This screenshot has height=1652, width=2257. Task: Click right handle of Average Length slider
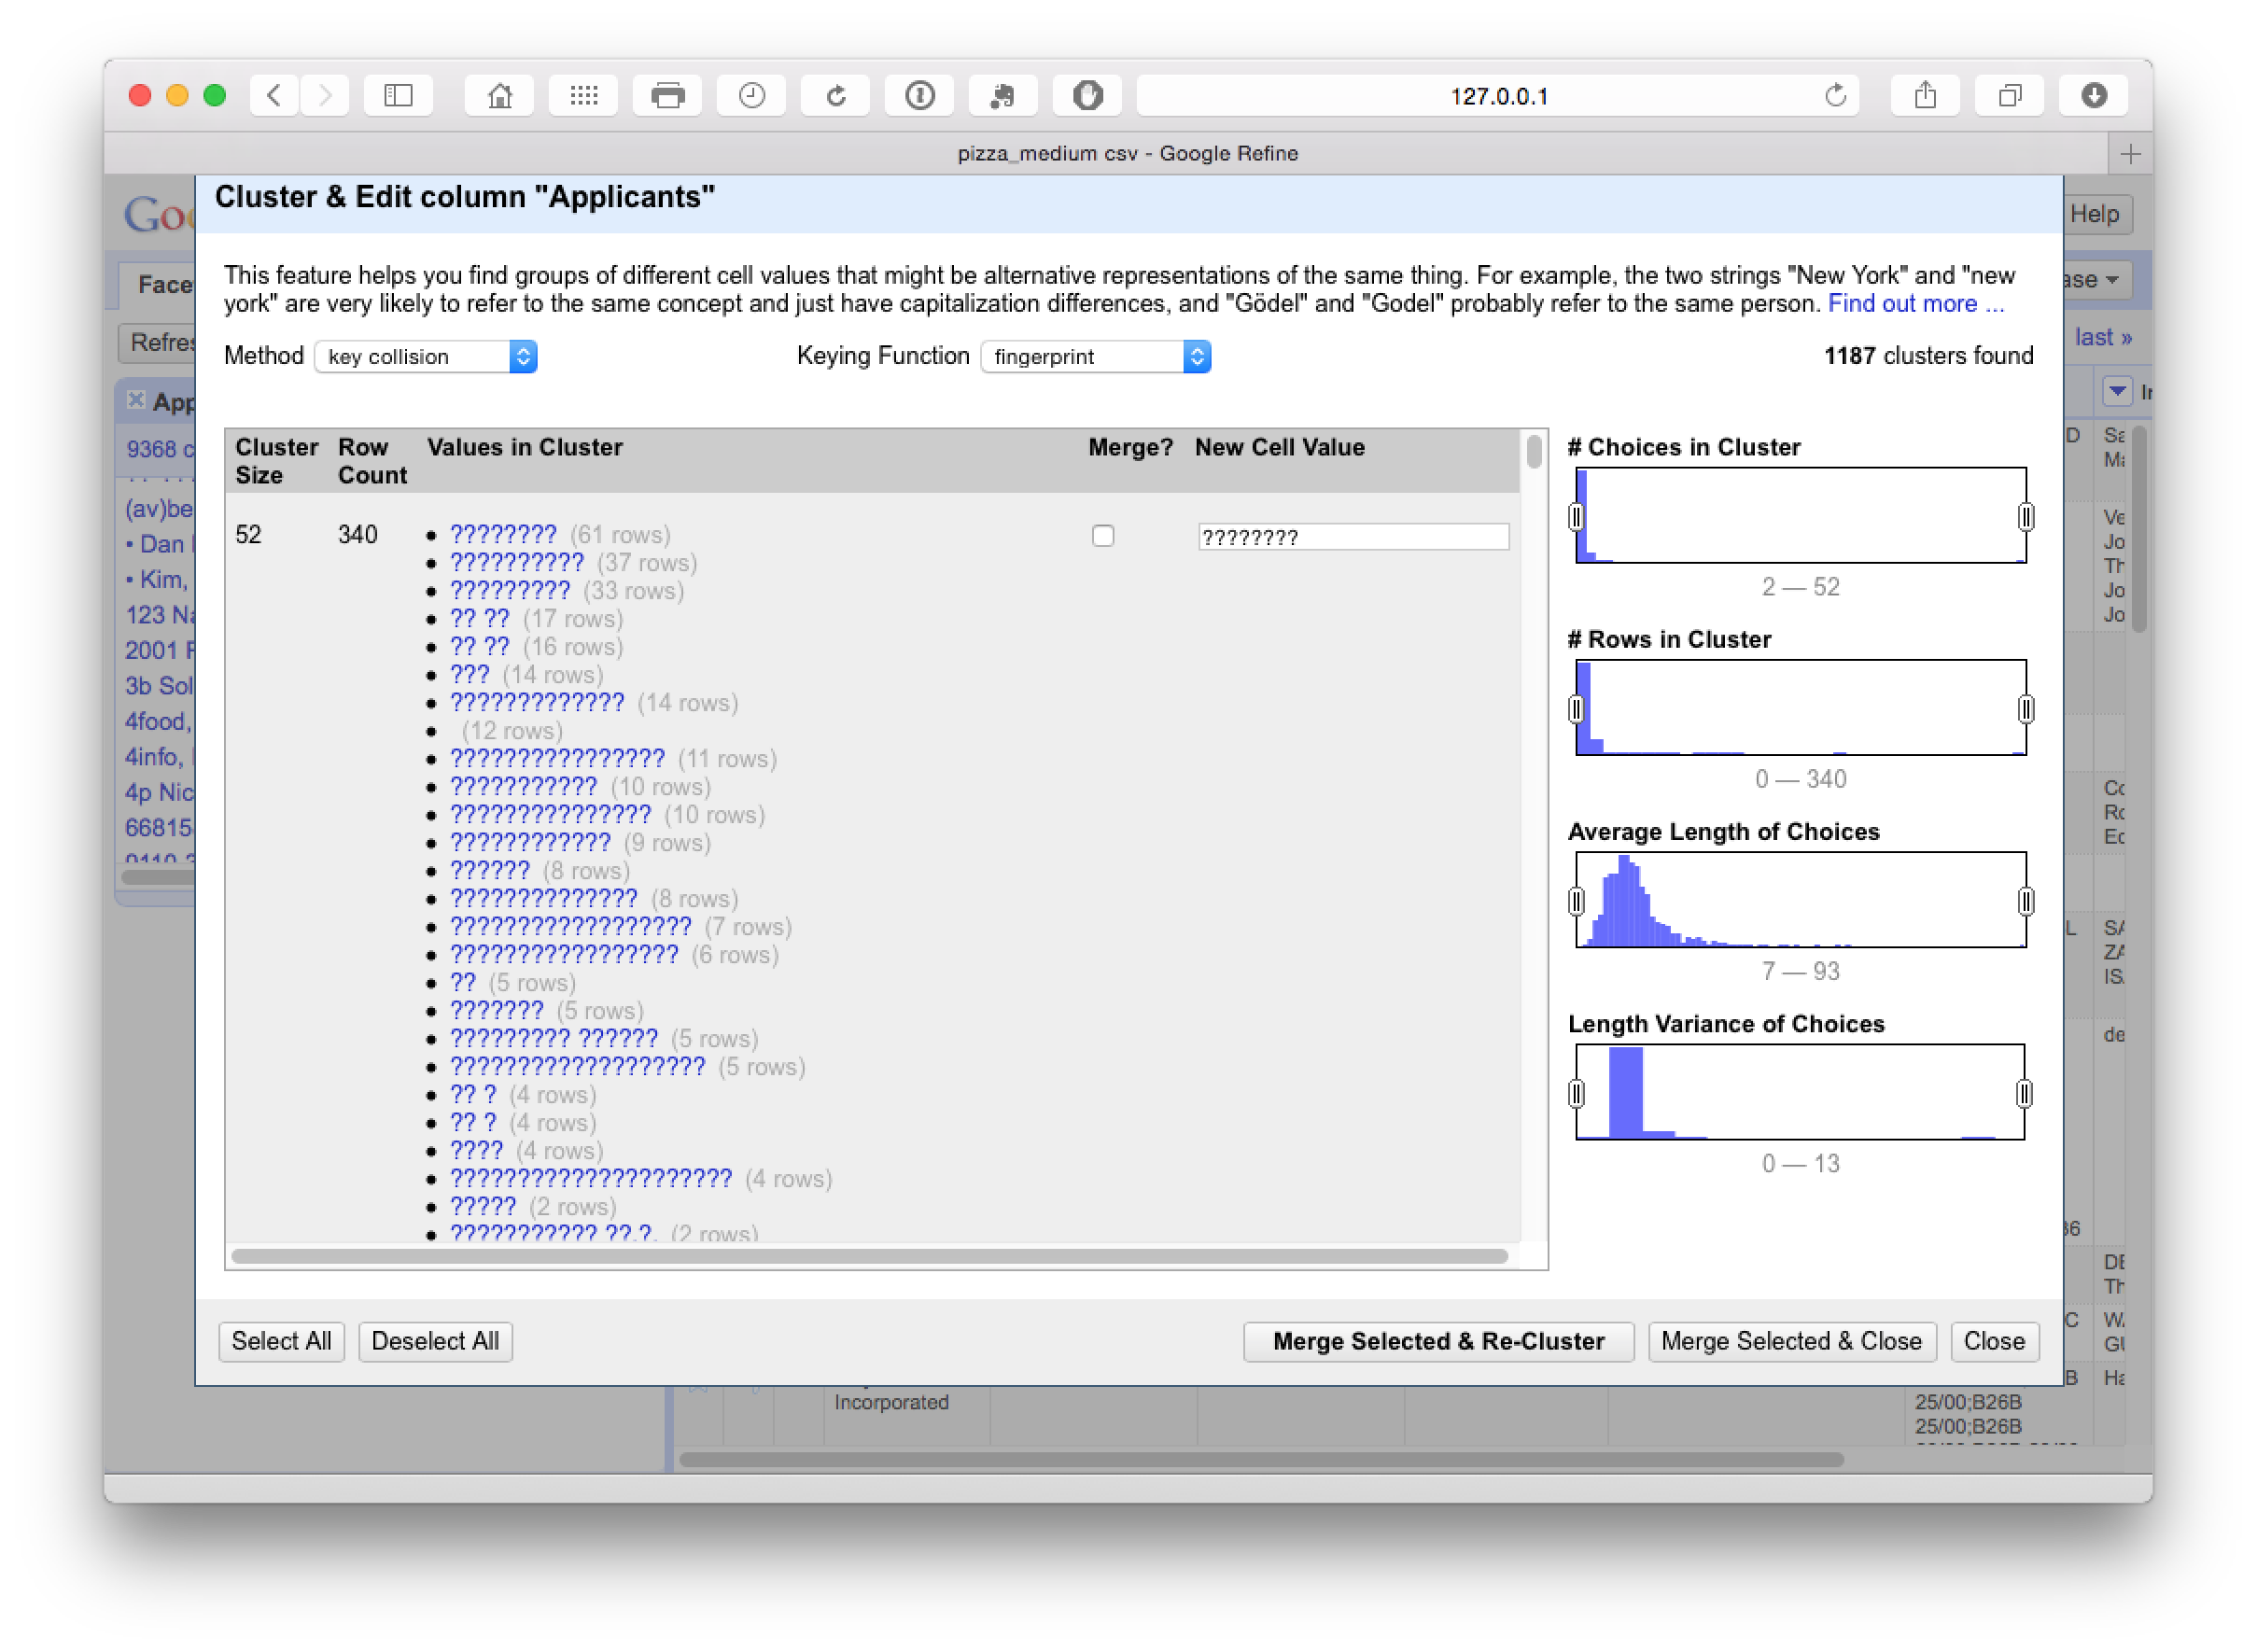coord(2025,901)
